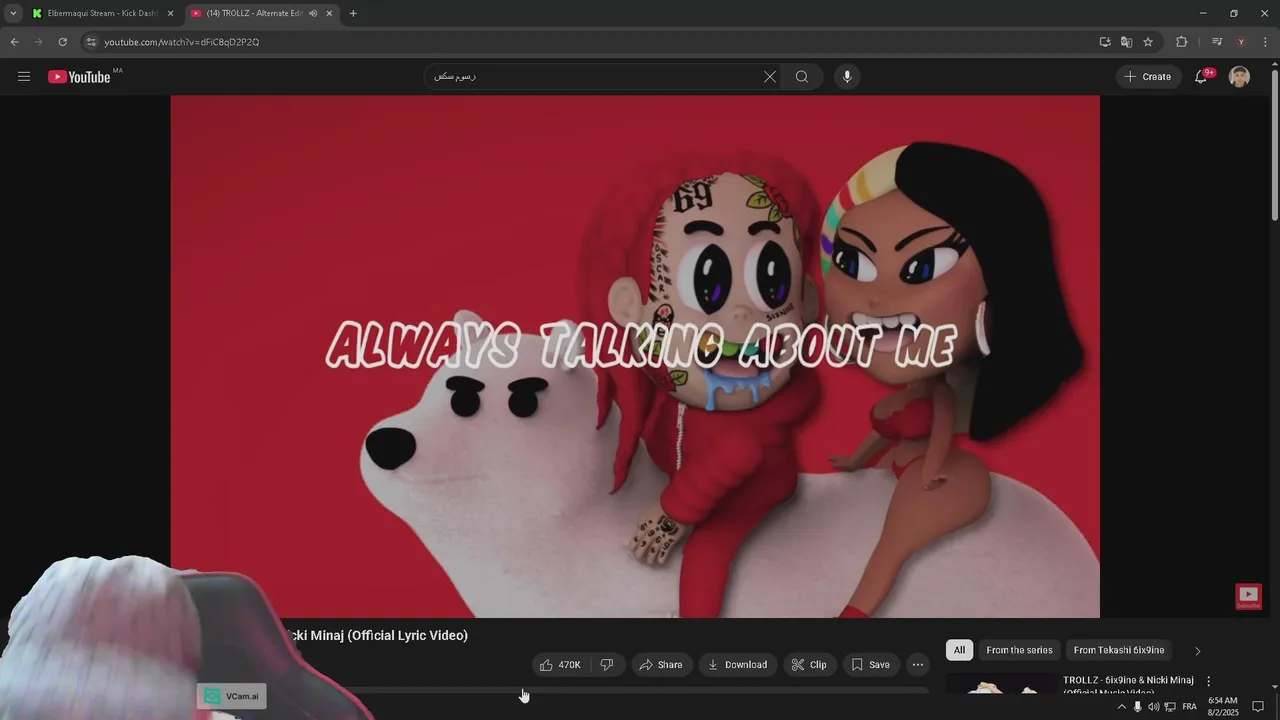Open the network tray icon
The image size is (1280, 720).
coord(1170,707)
